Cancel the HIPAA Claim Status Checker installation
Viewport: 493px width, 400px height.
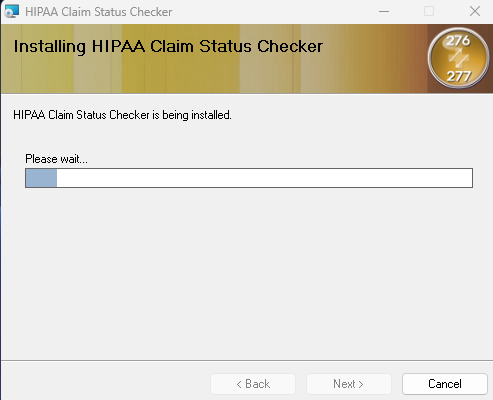point(445,384)
